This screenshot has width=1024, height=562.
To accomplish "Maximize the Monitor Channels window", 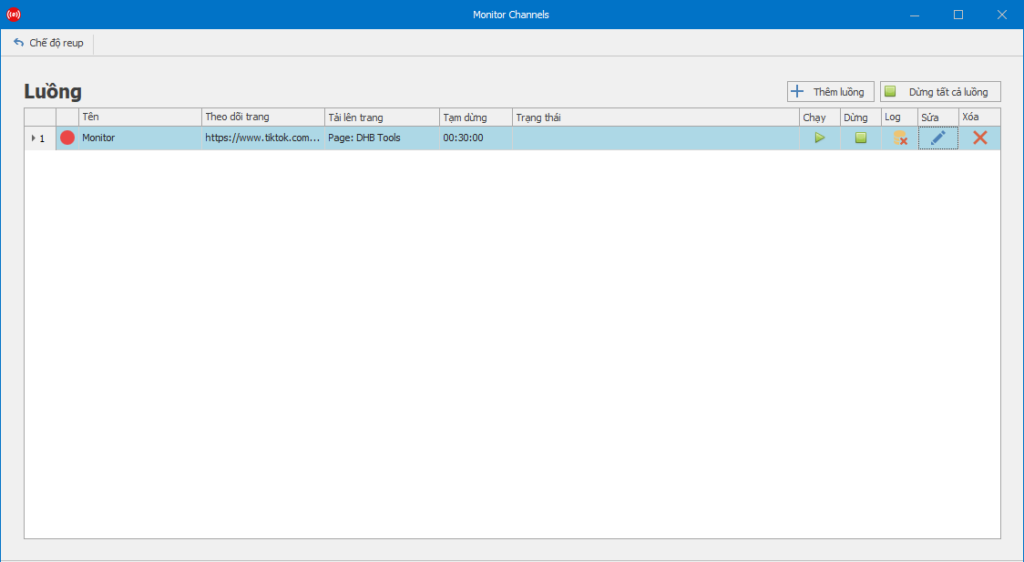I will click(x=958, y=15).
